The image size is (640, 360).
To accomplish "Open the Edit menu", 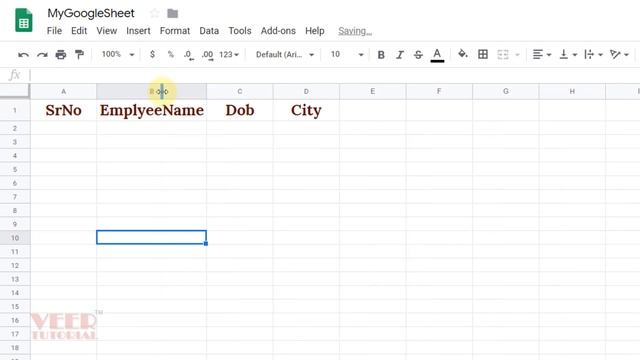I will pyautogui.click(x=79, y=31).
